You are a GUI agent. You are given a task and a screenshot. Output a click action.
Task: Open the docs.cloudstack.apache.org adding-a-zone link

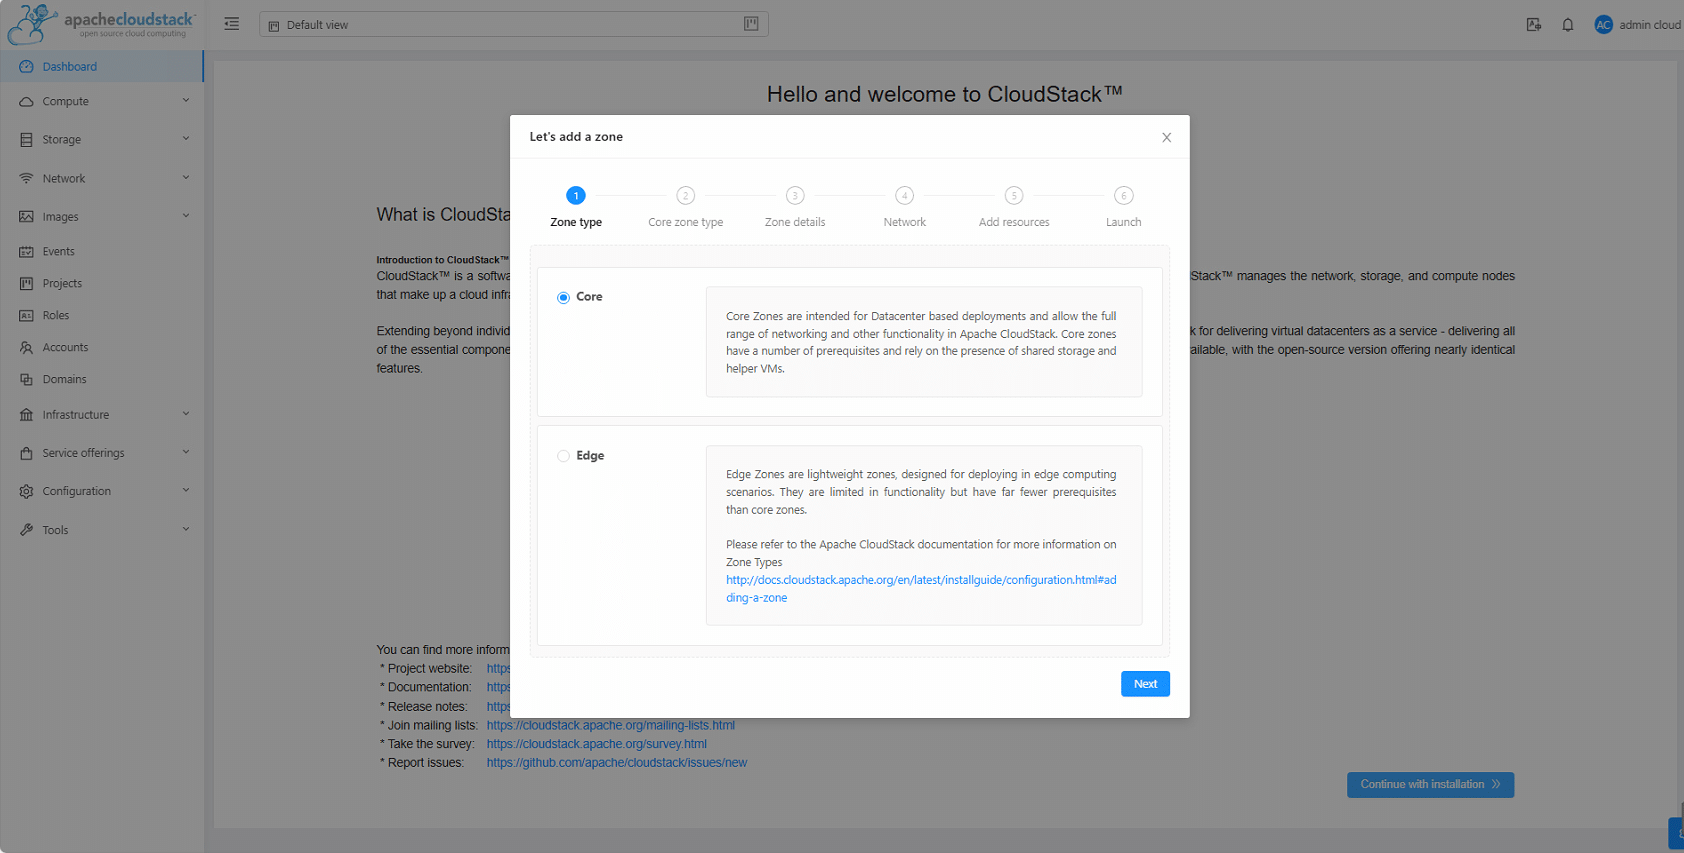921,589
